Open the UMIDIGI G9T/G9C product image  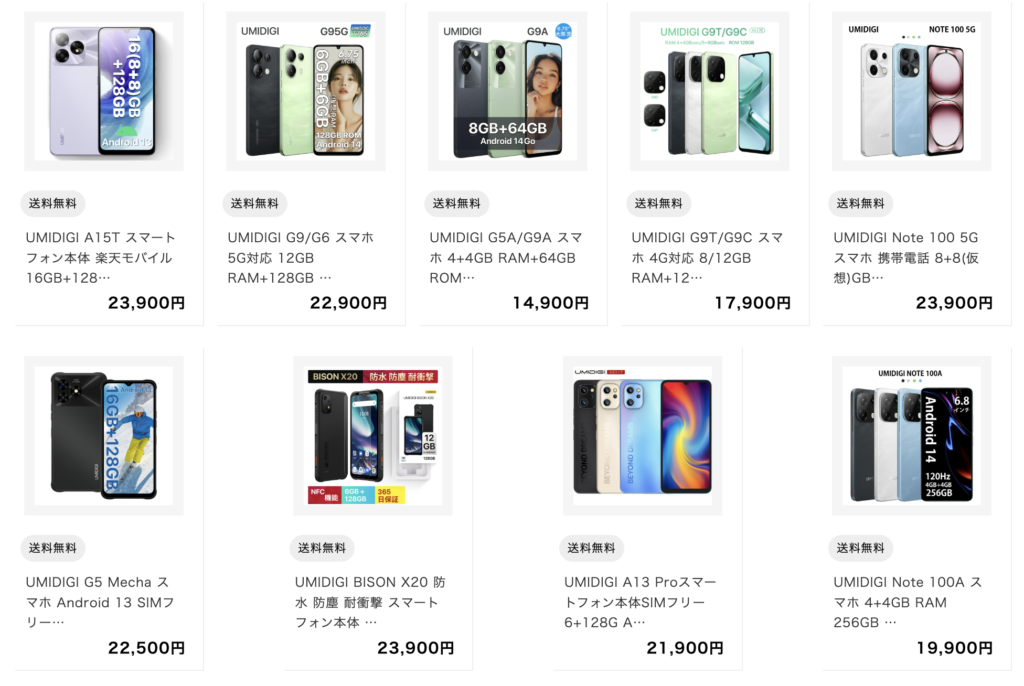[x=709, y=91]
